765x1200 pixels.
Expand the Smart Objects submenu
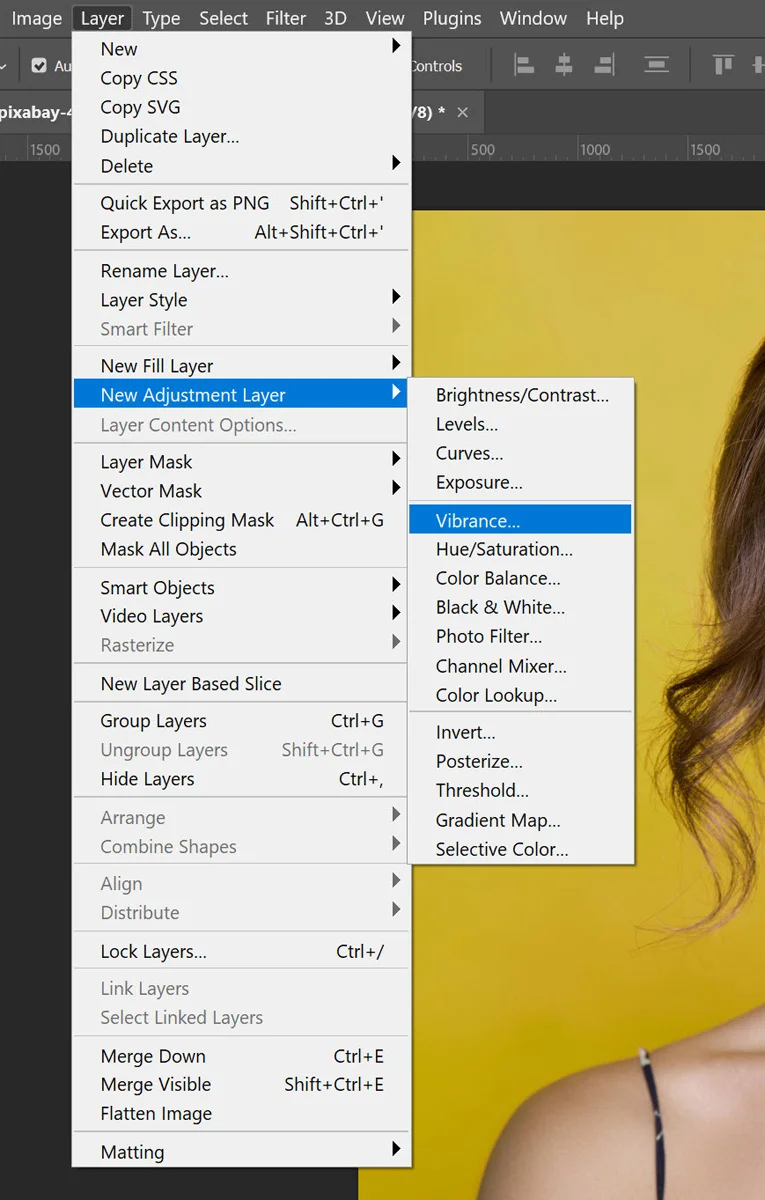click(241, 588)
